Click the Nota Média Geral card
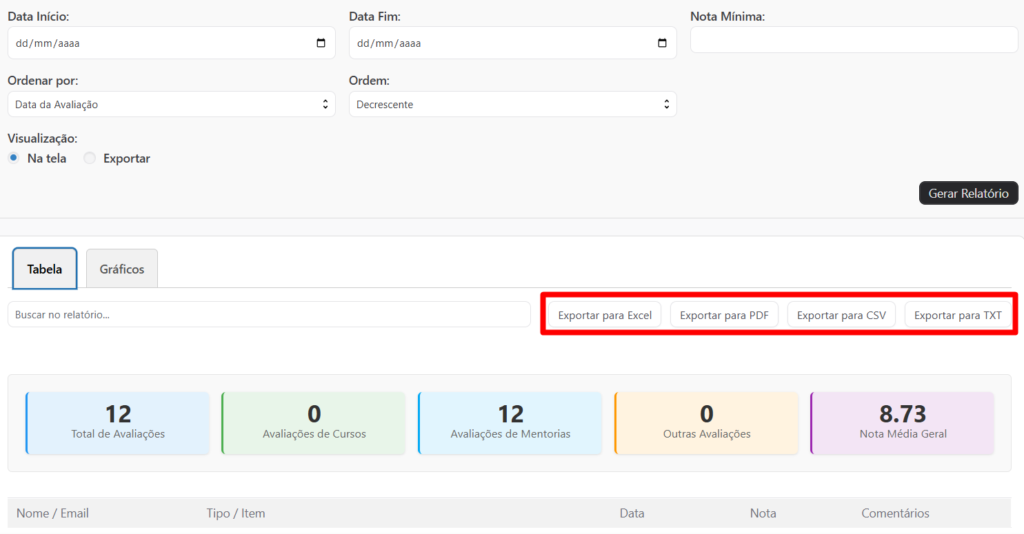 click(x=902, y=423)
